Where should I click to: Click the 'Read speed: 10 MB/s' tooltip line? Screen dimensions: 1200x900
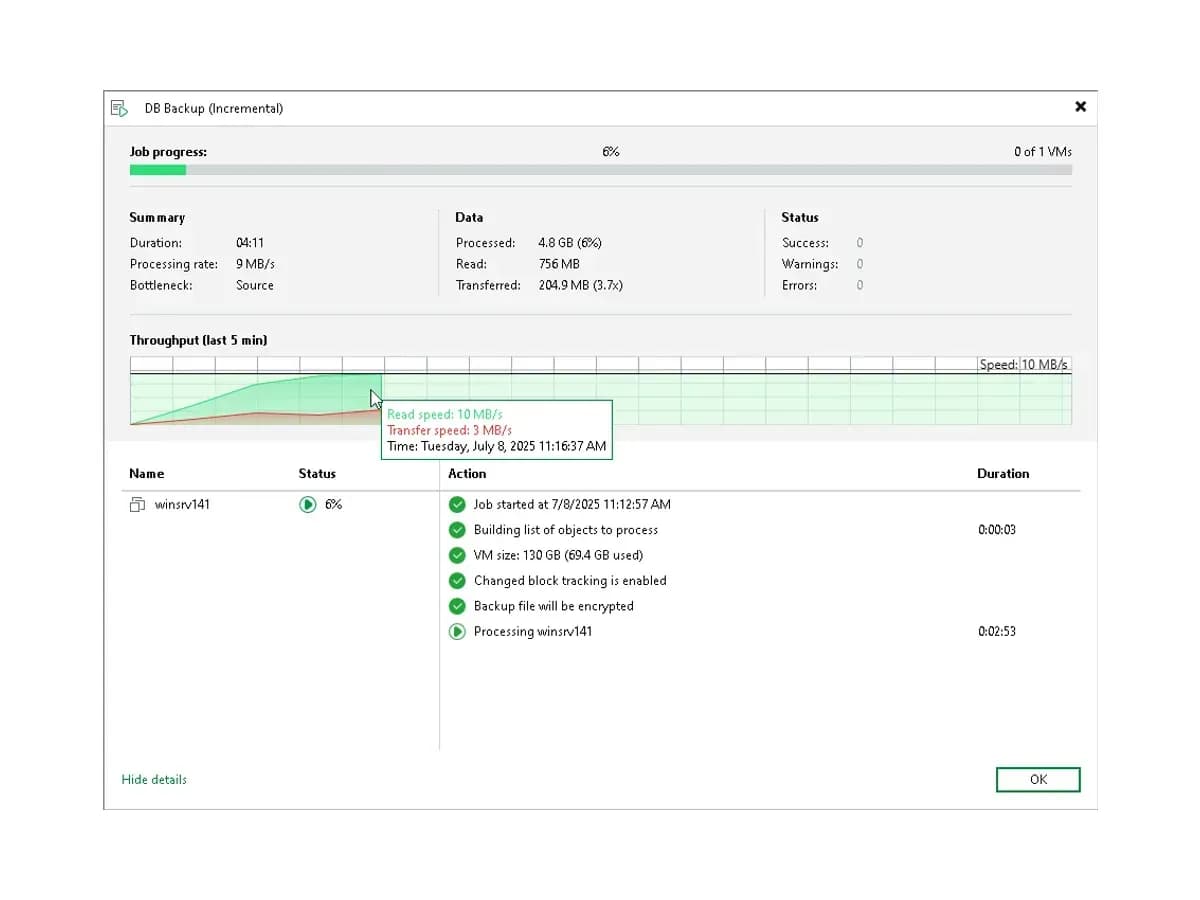tap(445, 414)
